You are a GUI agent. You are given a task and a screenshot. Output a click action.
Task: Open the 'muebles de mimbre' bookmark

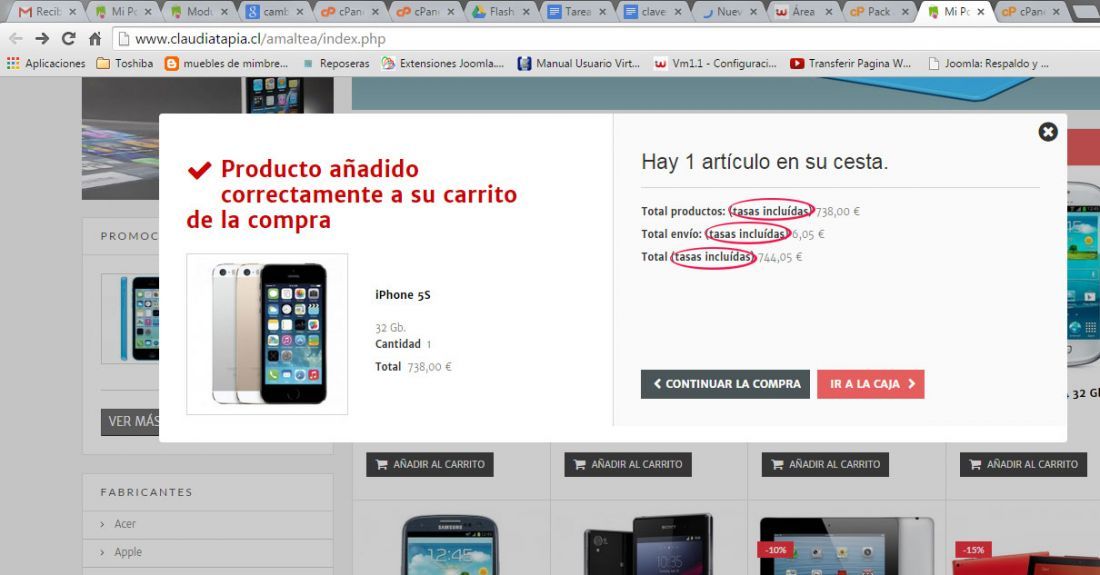226,63
